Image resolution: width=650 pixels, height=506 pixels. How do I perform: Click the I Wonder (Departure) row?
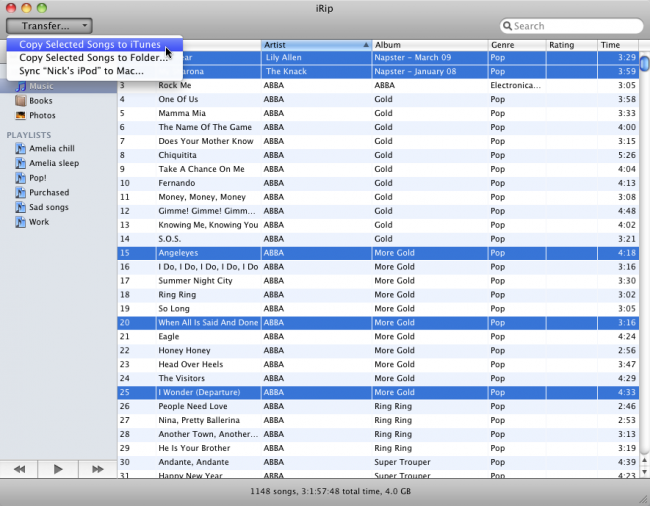[x=378, y=392]
